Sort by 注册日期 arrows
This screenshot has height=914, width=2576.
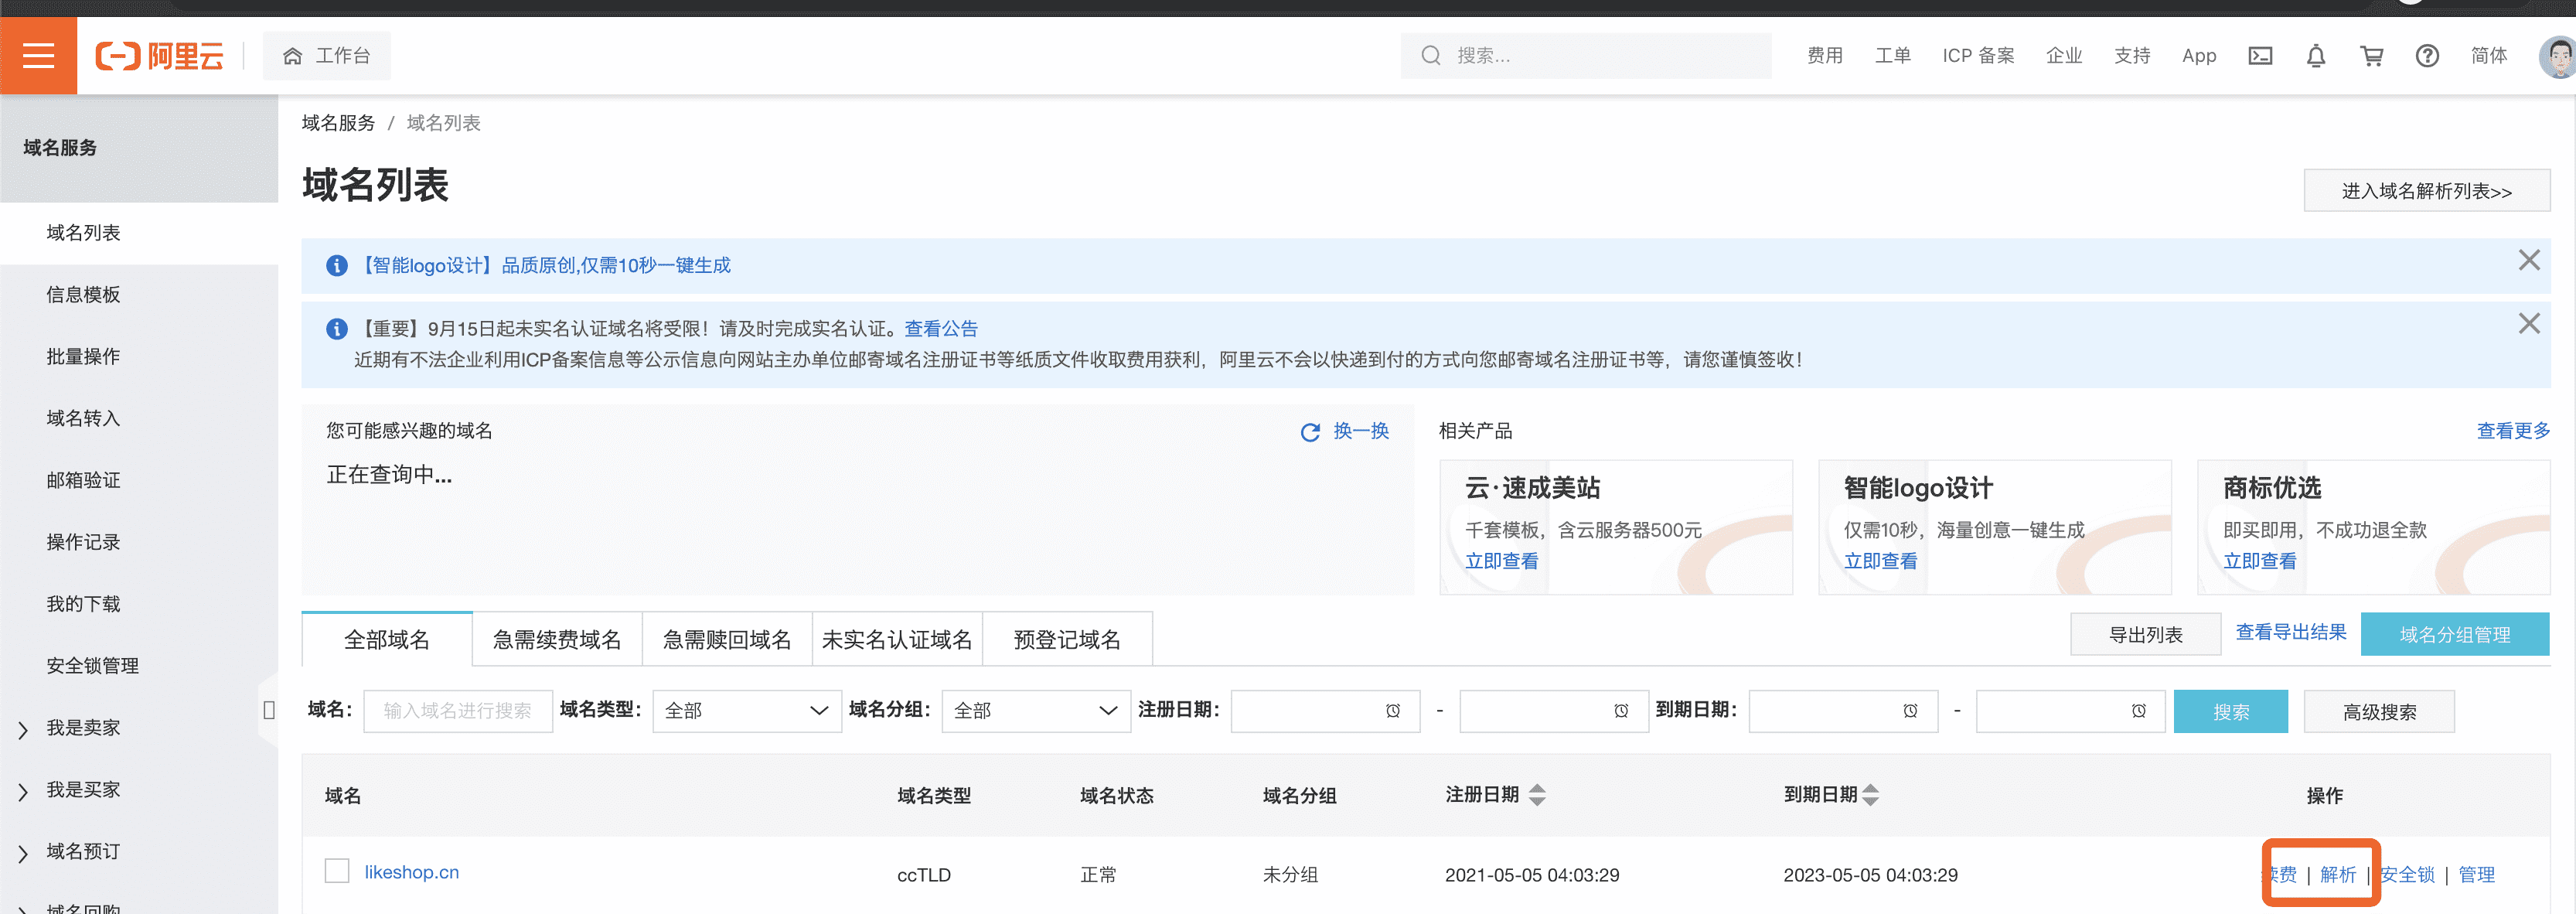tap(1537, 795)
